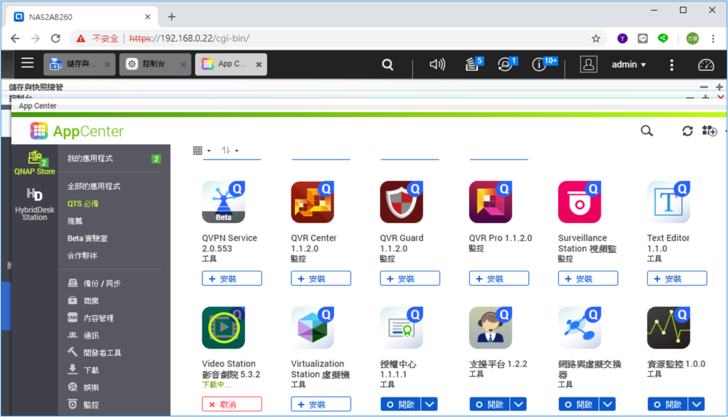Click the user profile avatar icon
Screen dimensions: 728x417
(588, 64)
